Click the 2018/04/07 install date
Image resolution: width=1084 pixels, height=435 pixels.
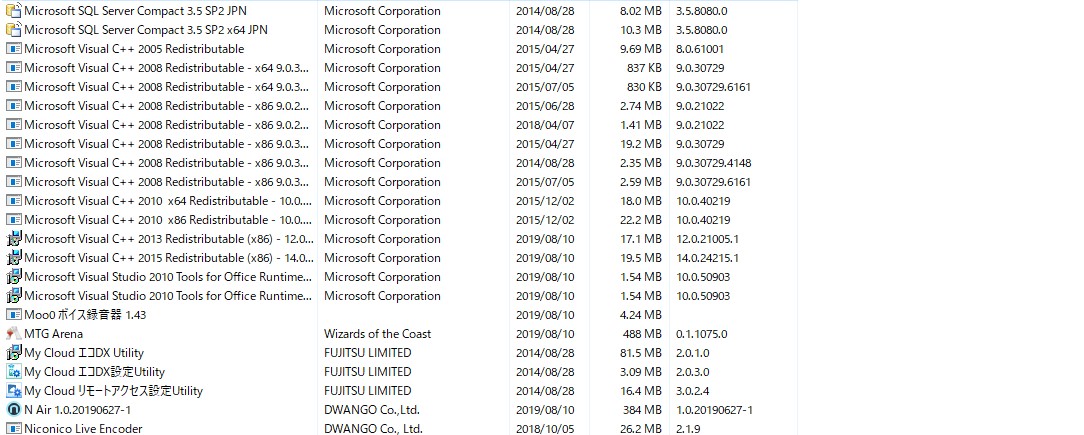(545, 125)
